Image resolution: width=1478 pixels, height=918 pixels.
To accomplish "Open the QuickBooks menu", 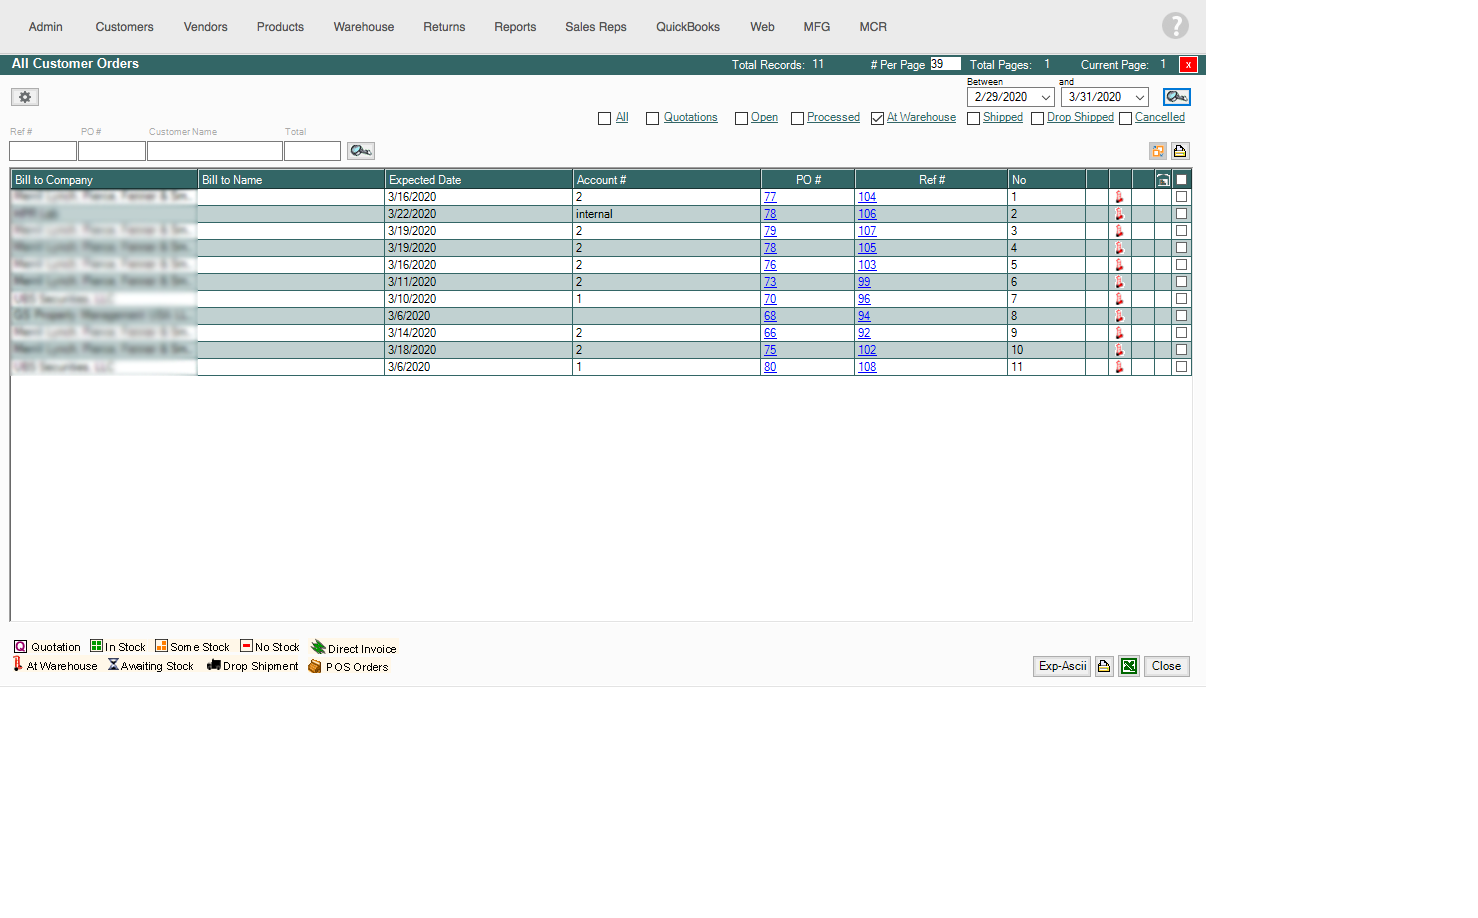I will coord(687,27).
